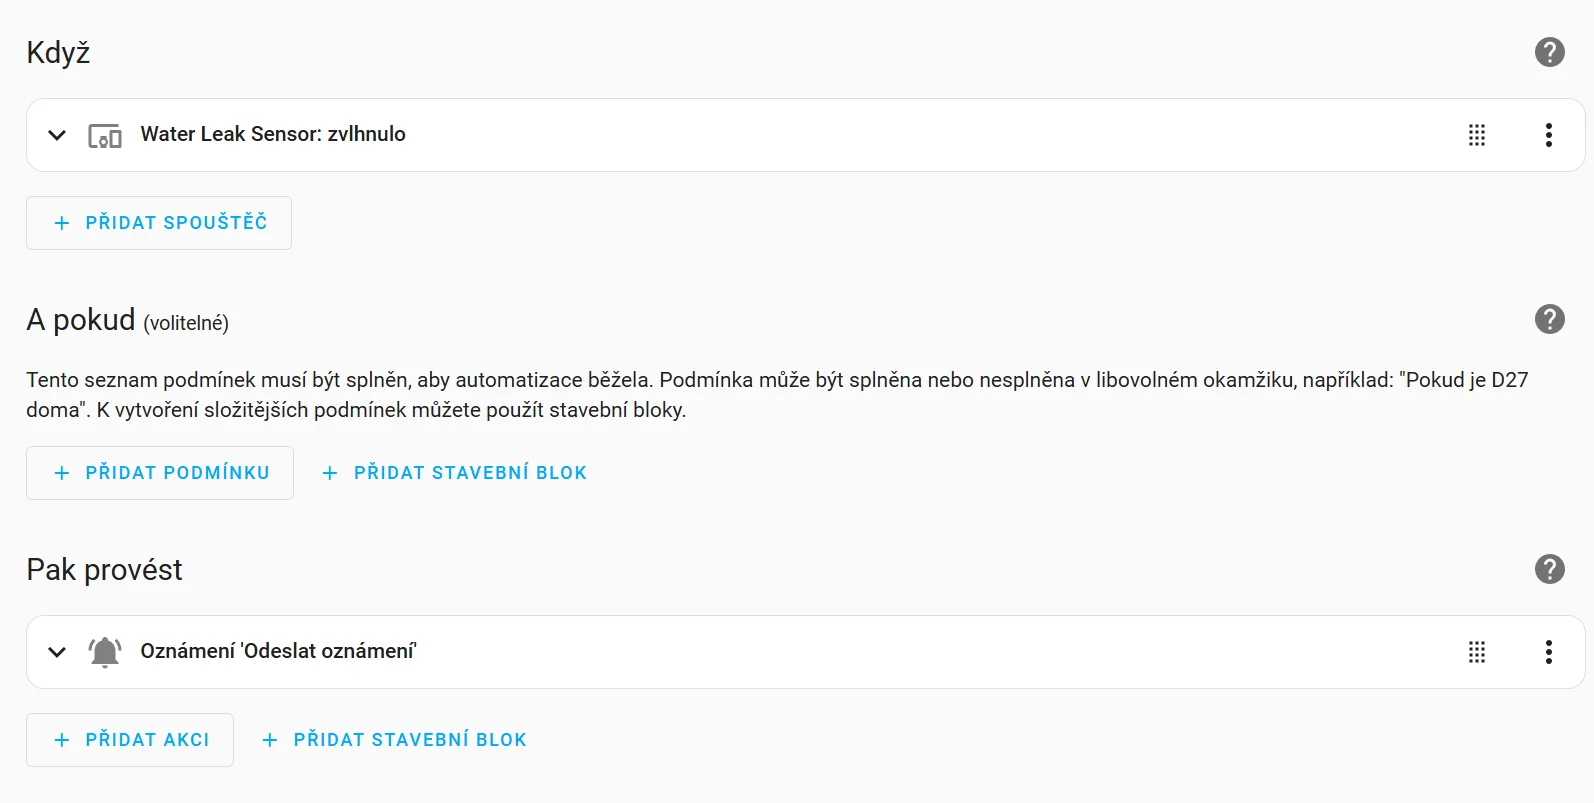Grab the Water Leak Sensor drag handle
Viewport: 1594px width, 803px height.
coord(1476,135)
